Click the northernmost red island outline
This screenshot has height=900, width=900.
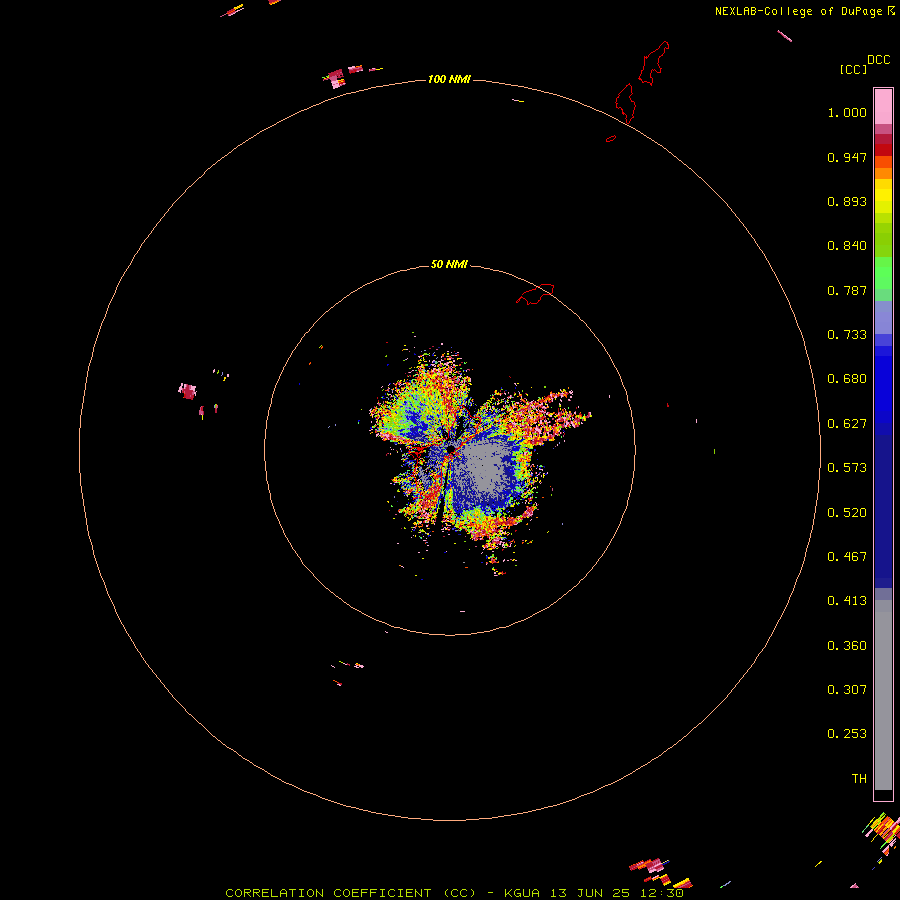tap(654, 63)
